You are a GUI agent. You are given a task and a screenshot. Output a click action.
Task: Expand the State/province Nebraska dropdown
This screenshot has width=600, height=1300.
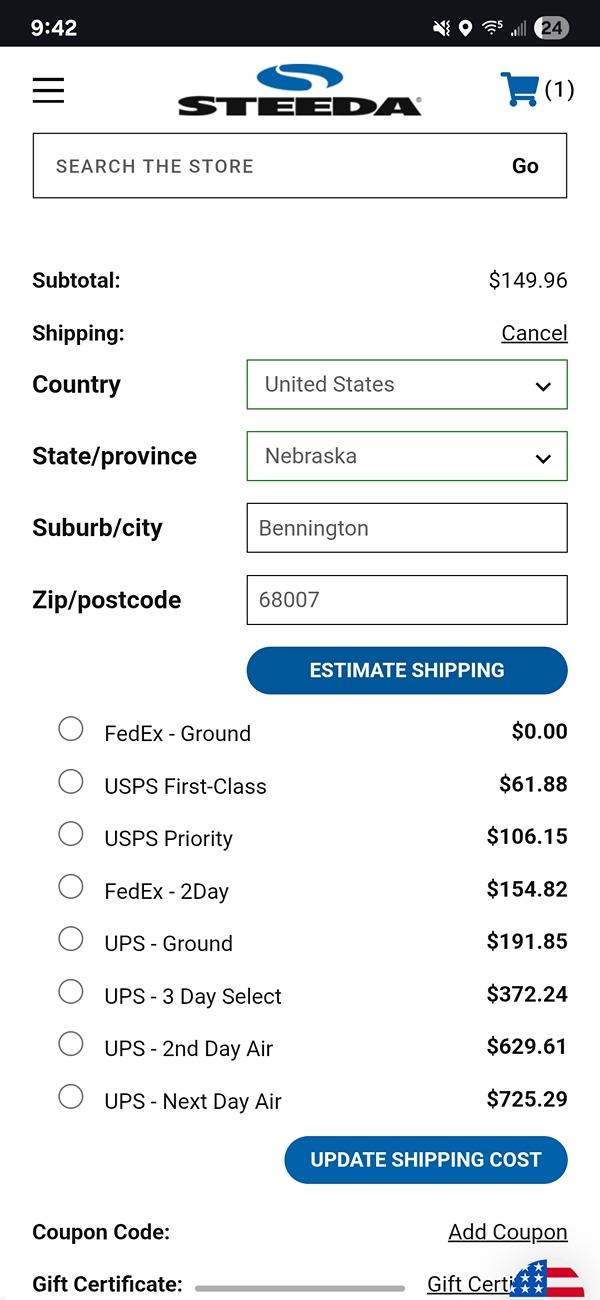pyautogui.click(x=407, y=456)
